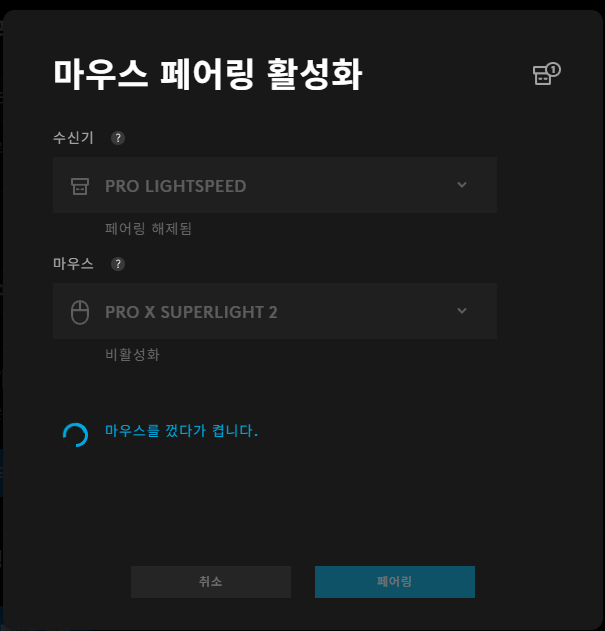
Task: Click the number 1 badge on receiver icon
Action: tap(553, 70)
